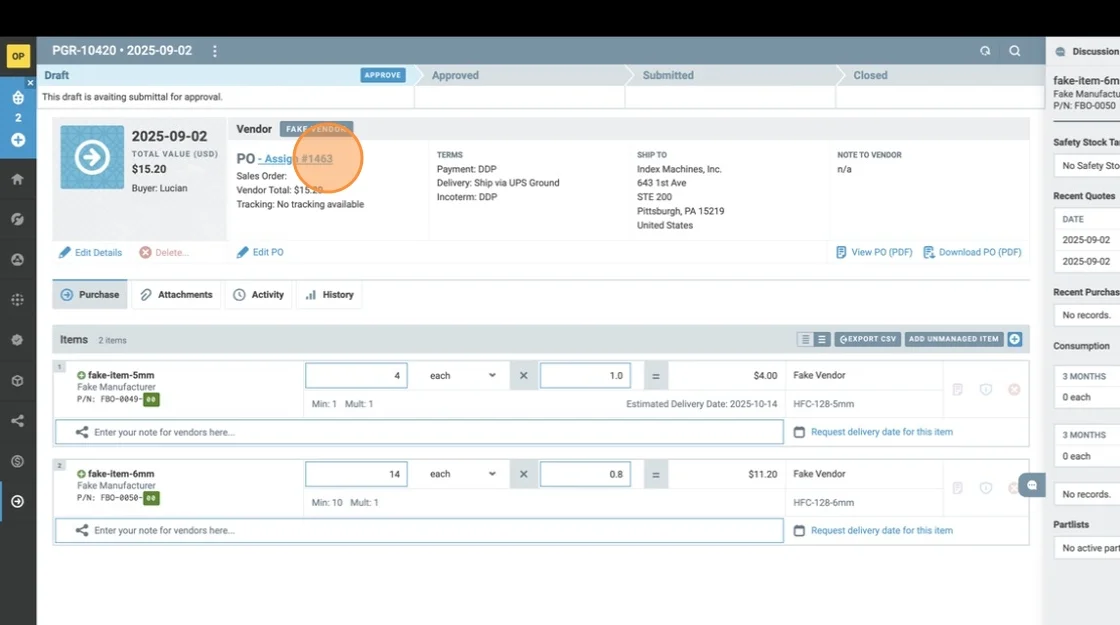Click the Home icon in sidebar
The height and width of the screenshot is (625, 1120).
(17, 179)
